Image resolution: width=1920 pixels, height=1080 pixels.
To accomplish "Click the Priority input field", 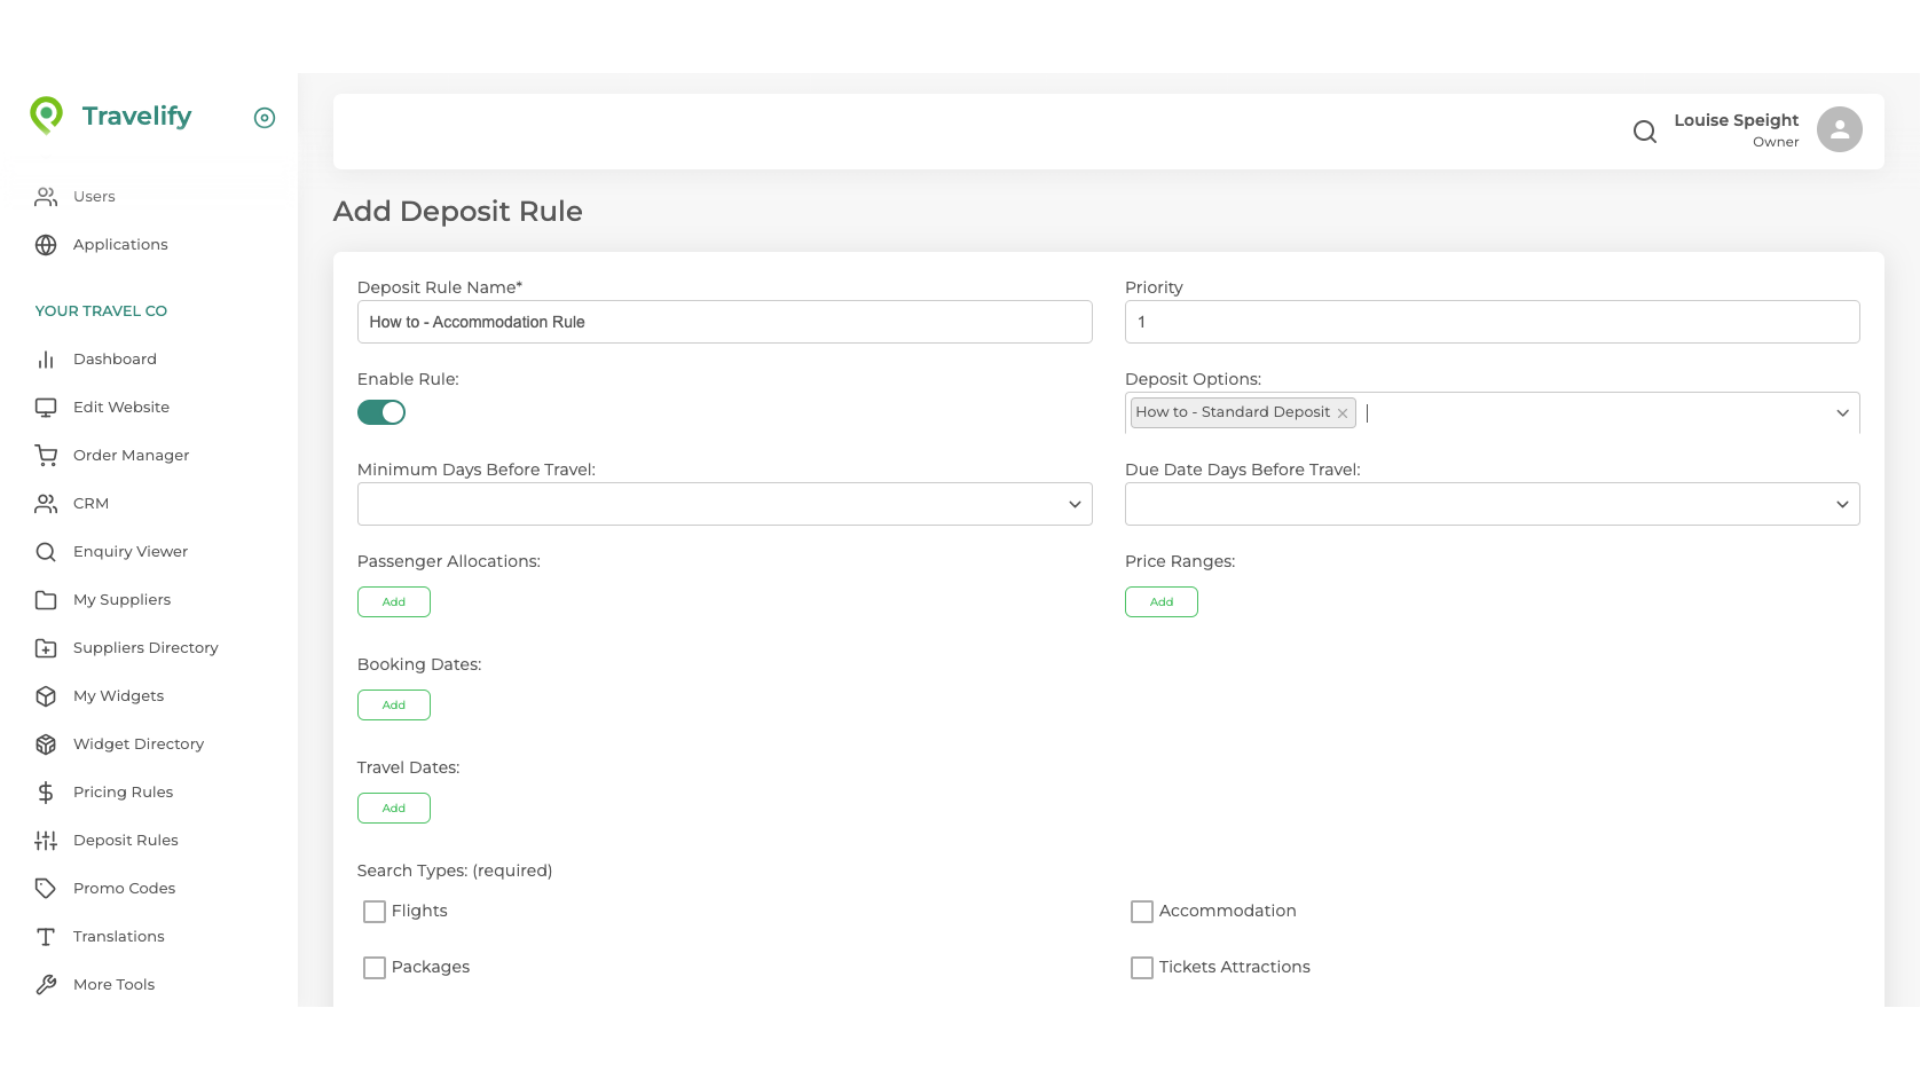I will coord(1491,322).
